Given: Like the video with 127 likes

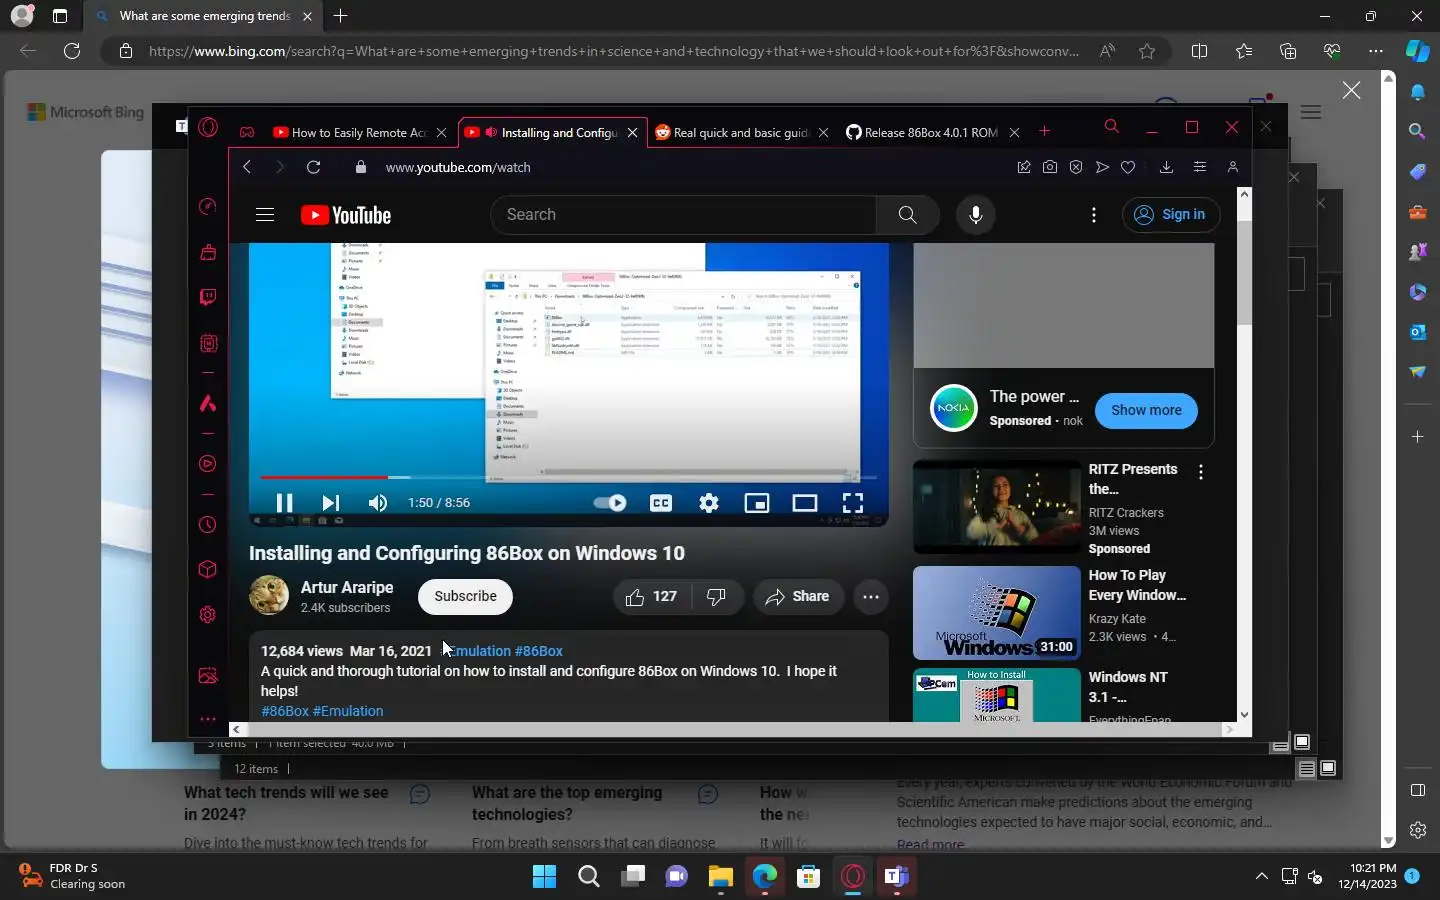Looking at the screenshot, I should [651, 597].
